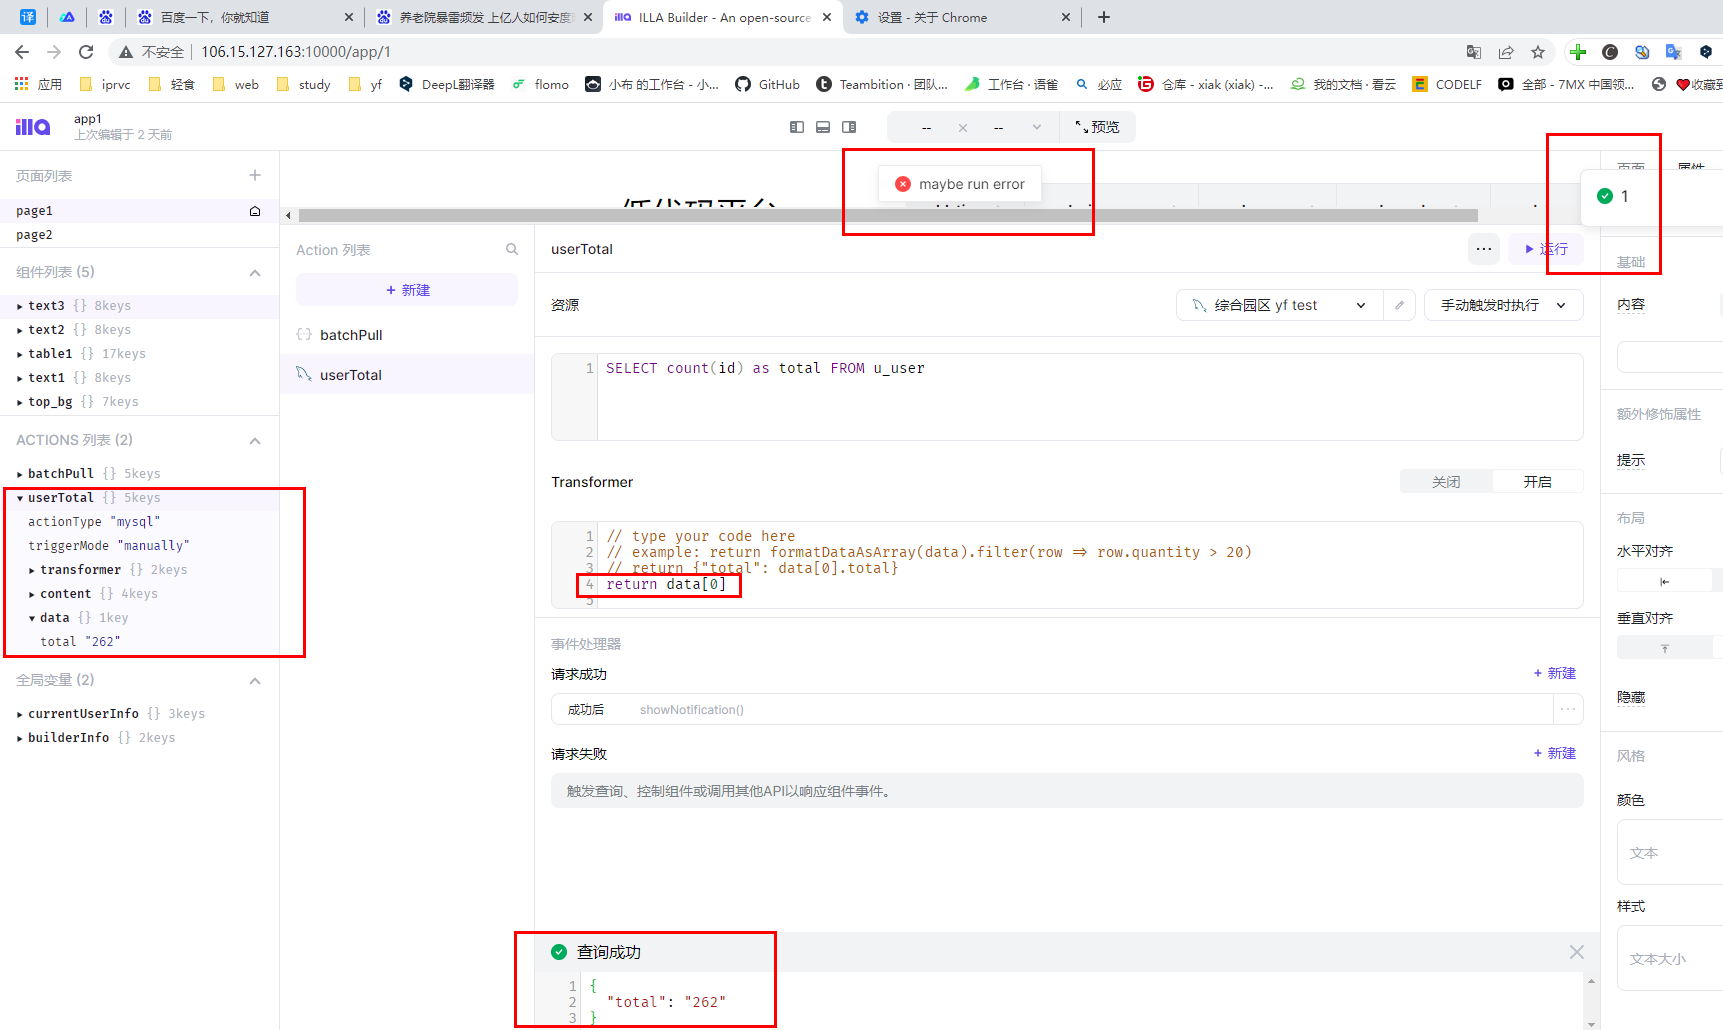The width and height of the screenshot is (1723, 1030).
Task: Close the query result panel
Action: (1577, 952)
